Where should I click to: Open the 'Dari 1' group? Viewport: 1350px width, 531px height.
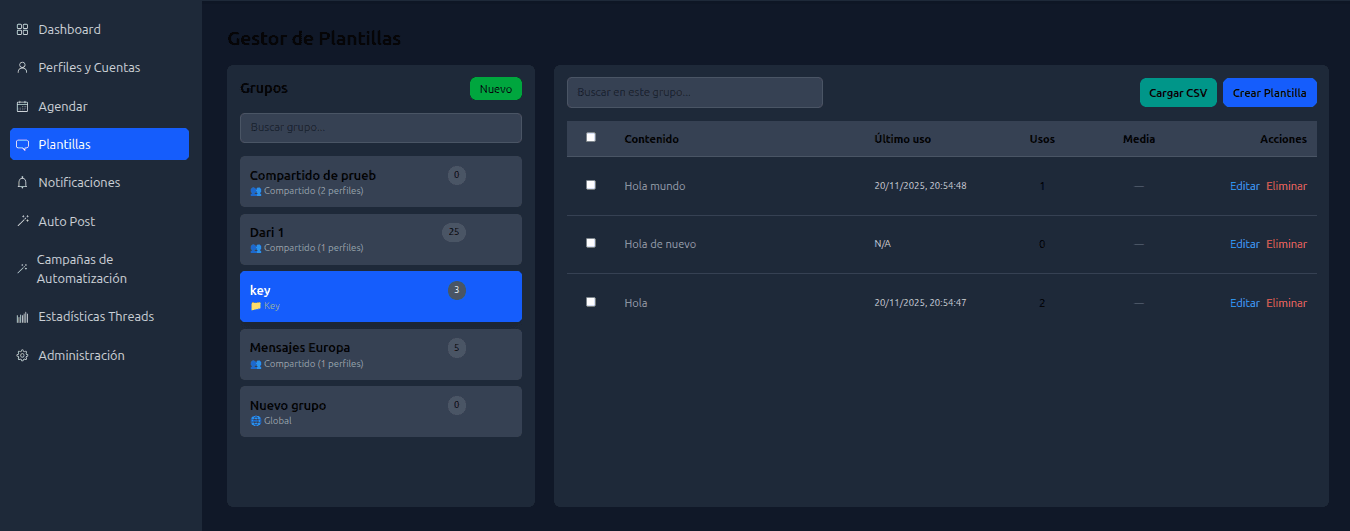point(380,239)
